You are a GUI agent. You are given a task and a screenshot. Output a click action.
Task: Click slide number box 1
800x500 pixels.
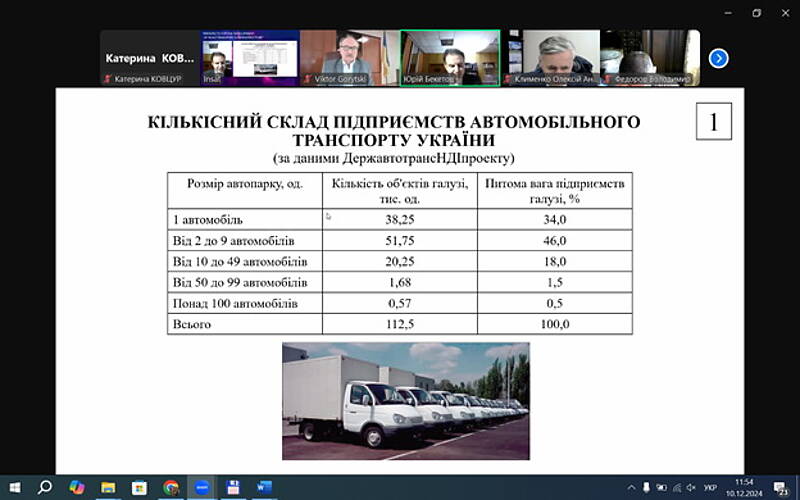click(x=714, y=121)
